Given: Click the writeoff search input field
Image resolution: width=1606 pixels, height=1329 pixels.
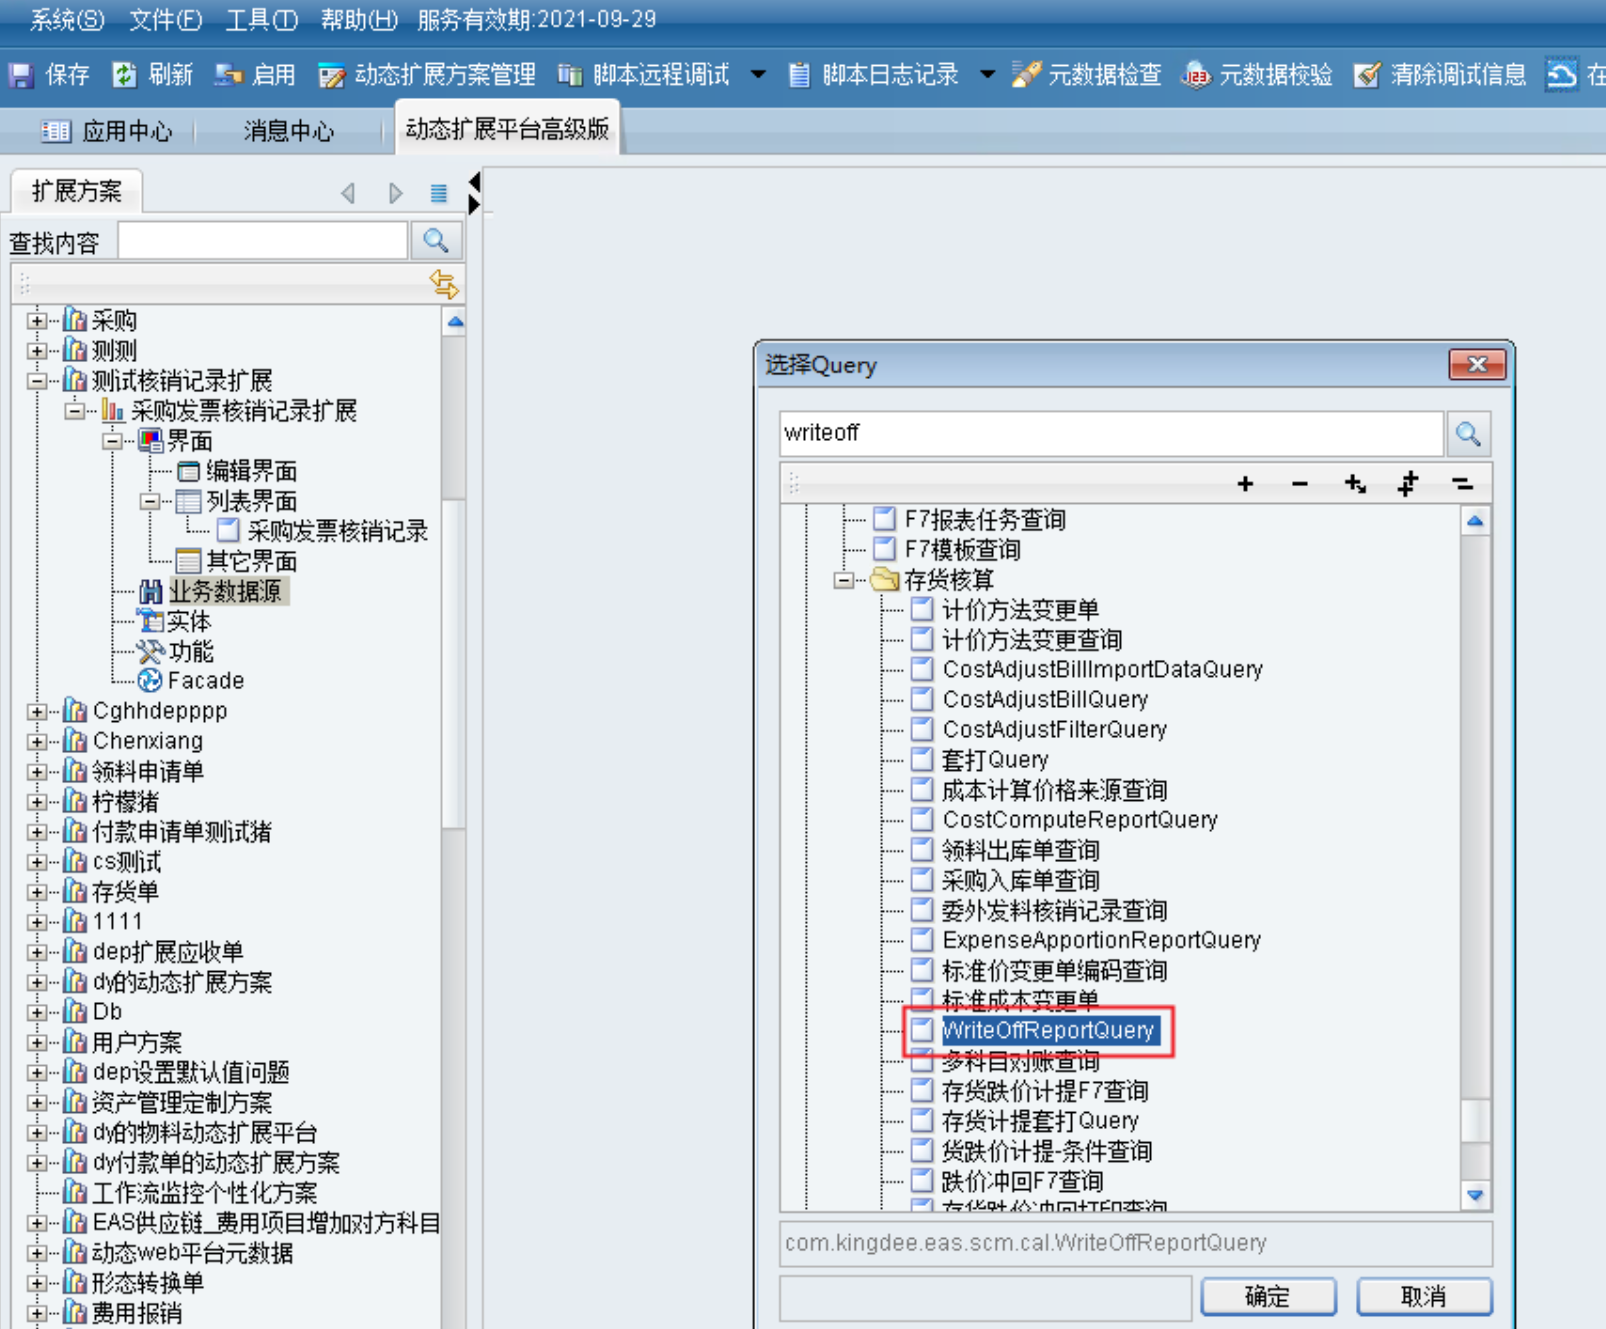Looking at the screenshot, I should pyautogui.click(x=1110, y=434).
